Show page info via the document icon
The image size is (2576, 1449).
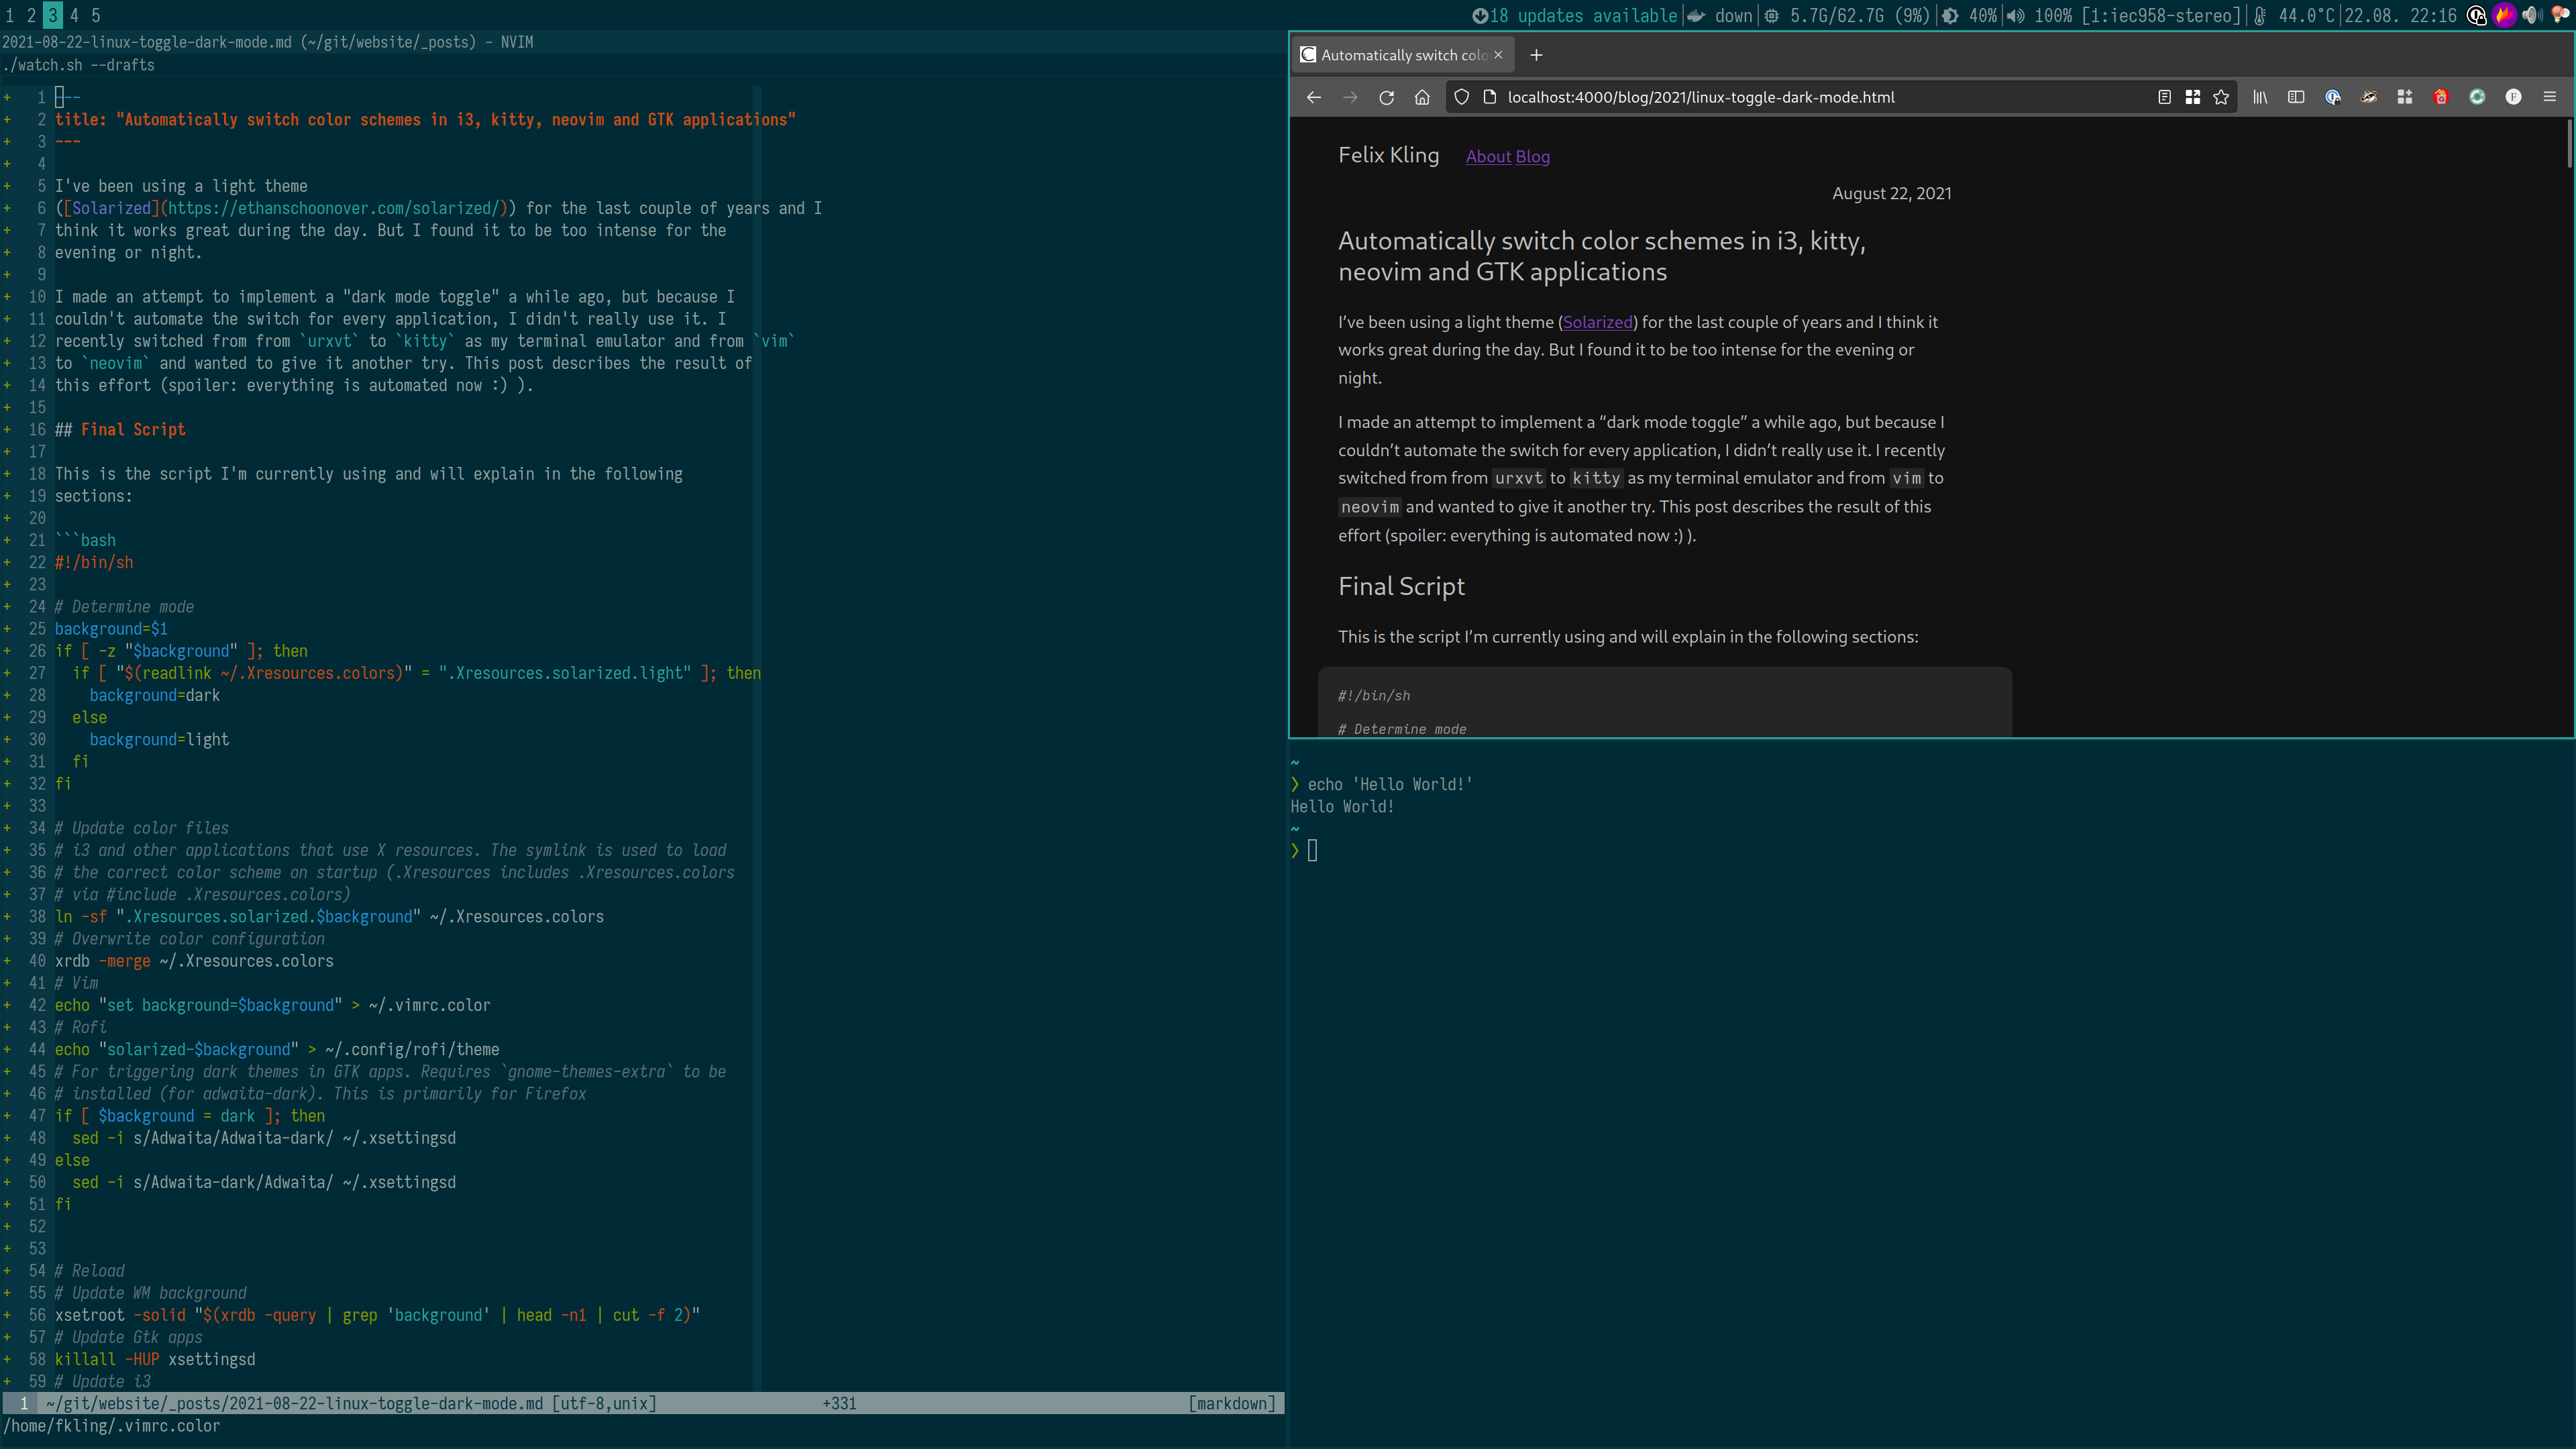pyautogui.click(x=1489, y=97)
